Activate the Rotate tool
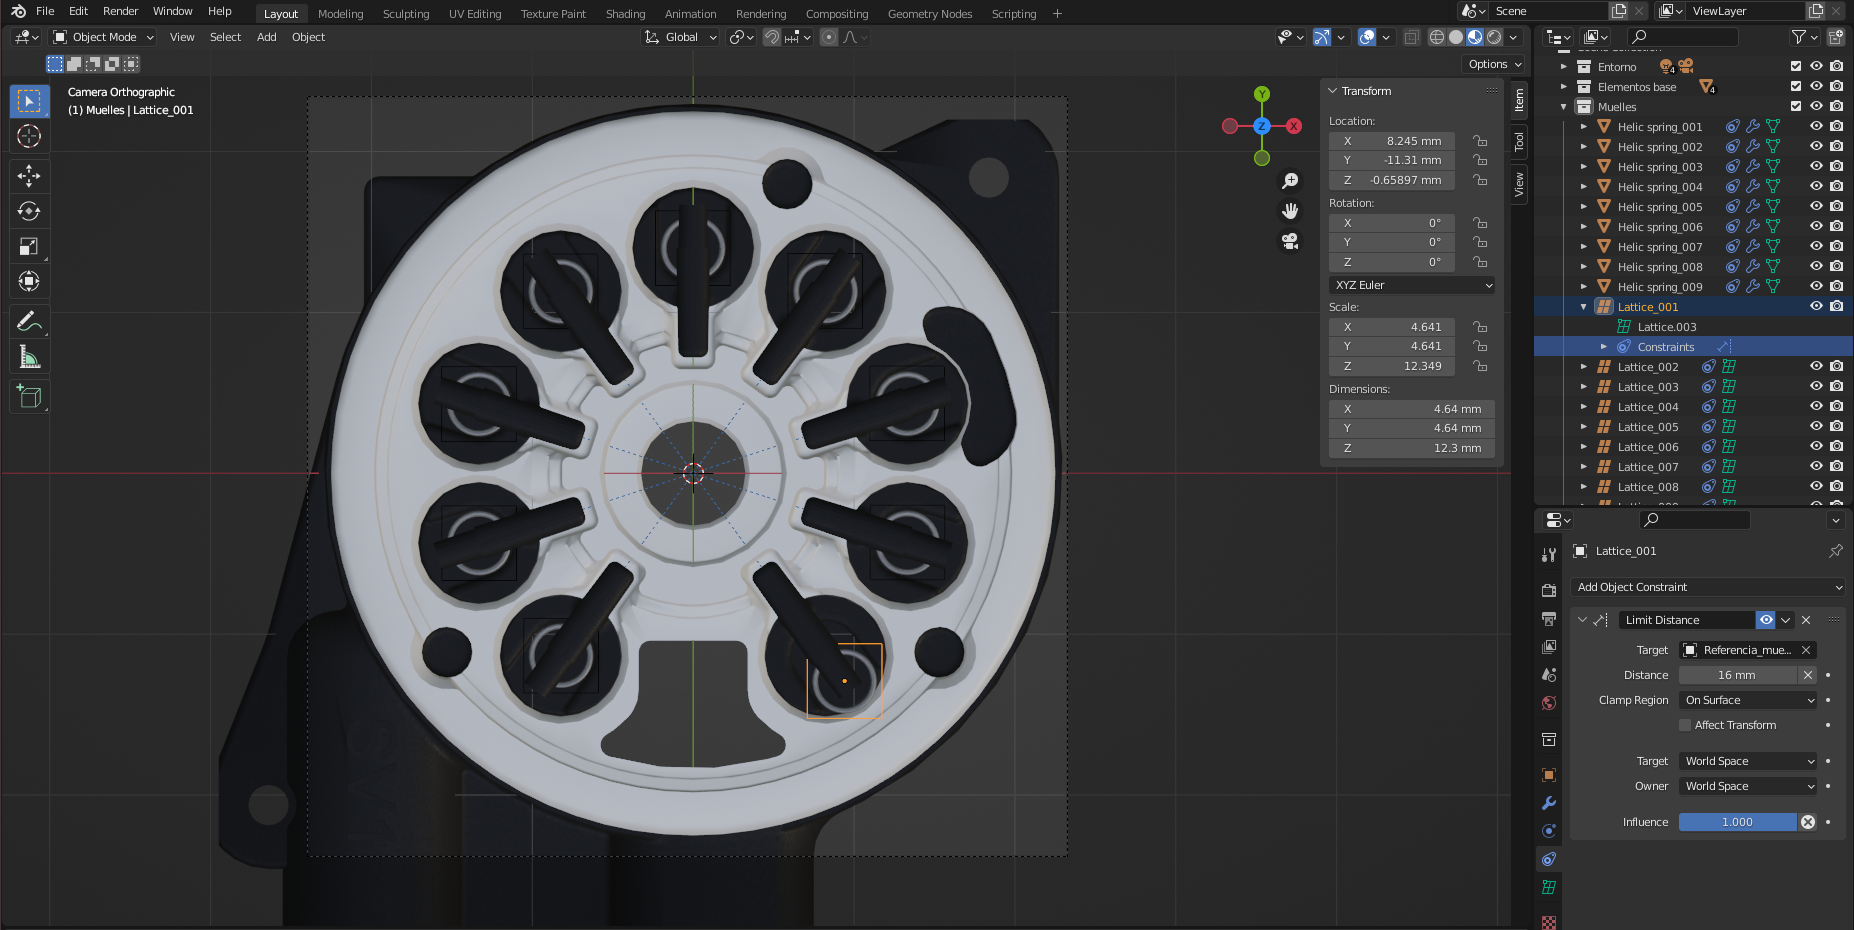The height and width of the screenshot is (930, 1854). coord(29,211)
